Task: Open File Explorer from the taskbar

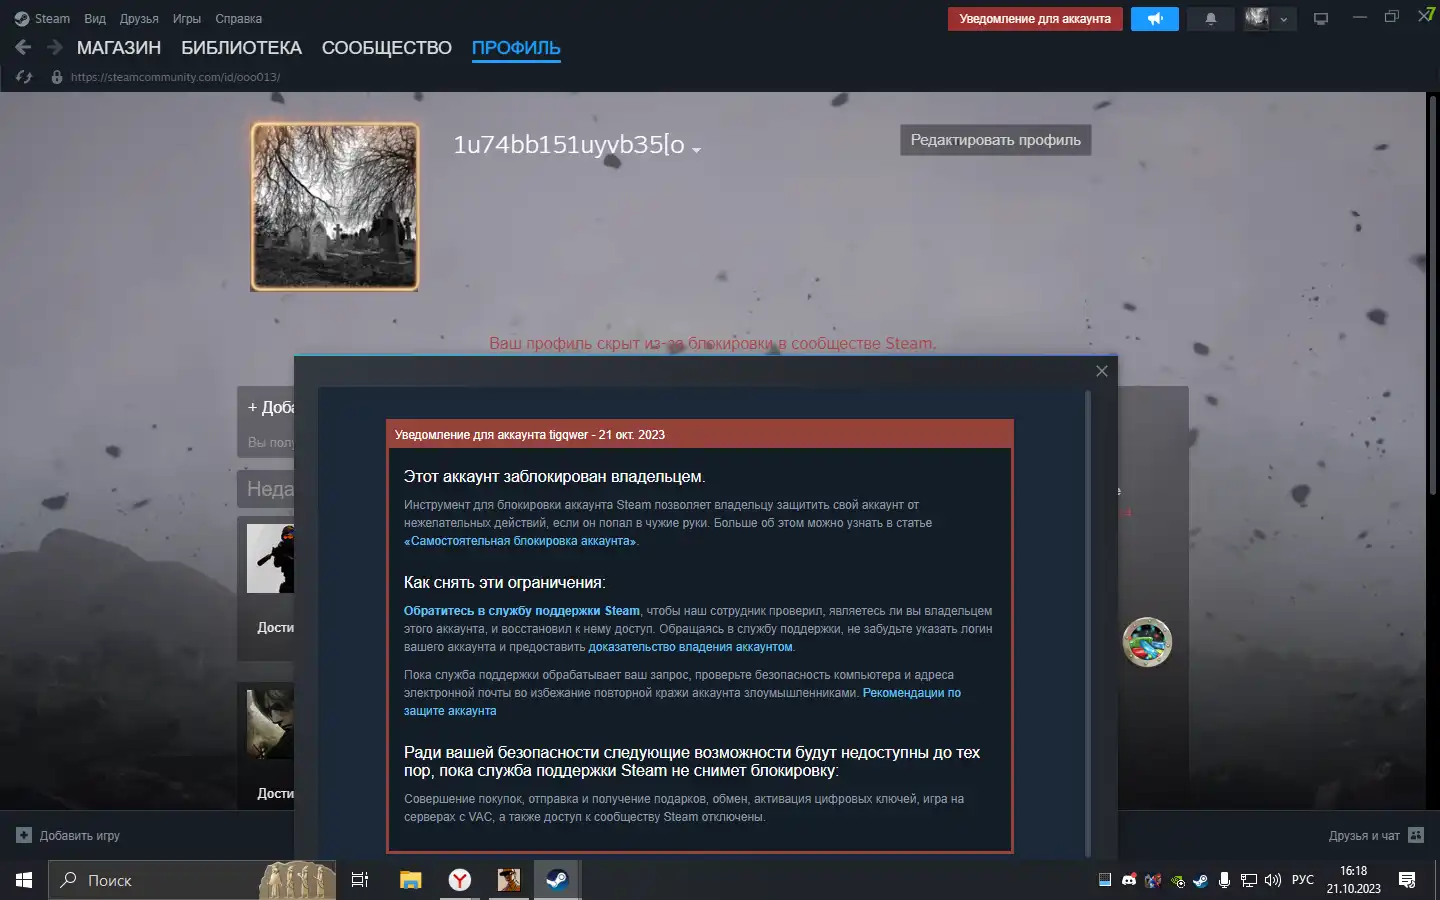Action: (410, 880)
